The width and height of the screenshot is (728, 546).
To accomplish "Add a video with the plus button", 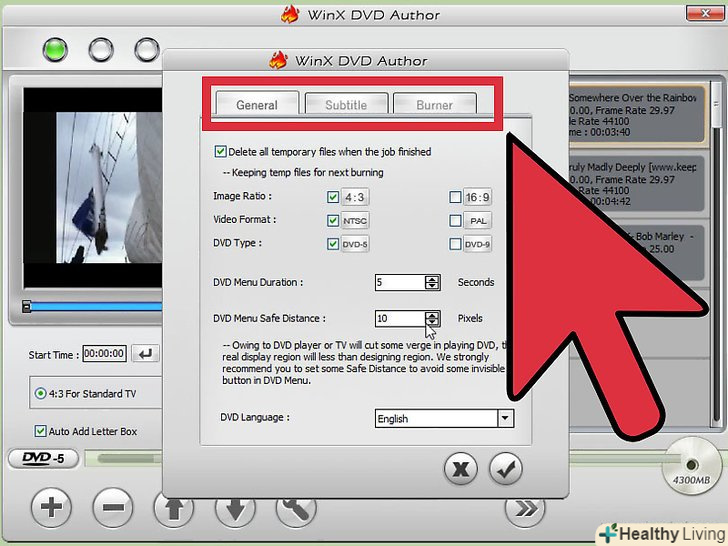I will pos(51,507).
